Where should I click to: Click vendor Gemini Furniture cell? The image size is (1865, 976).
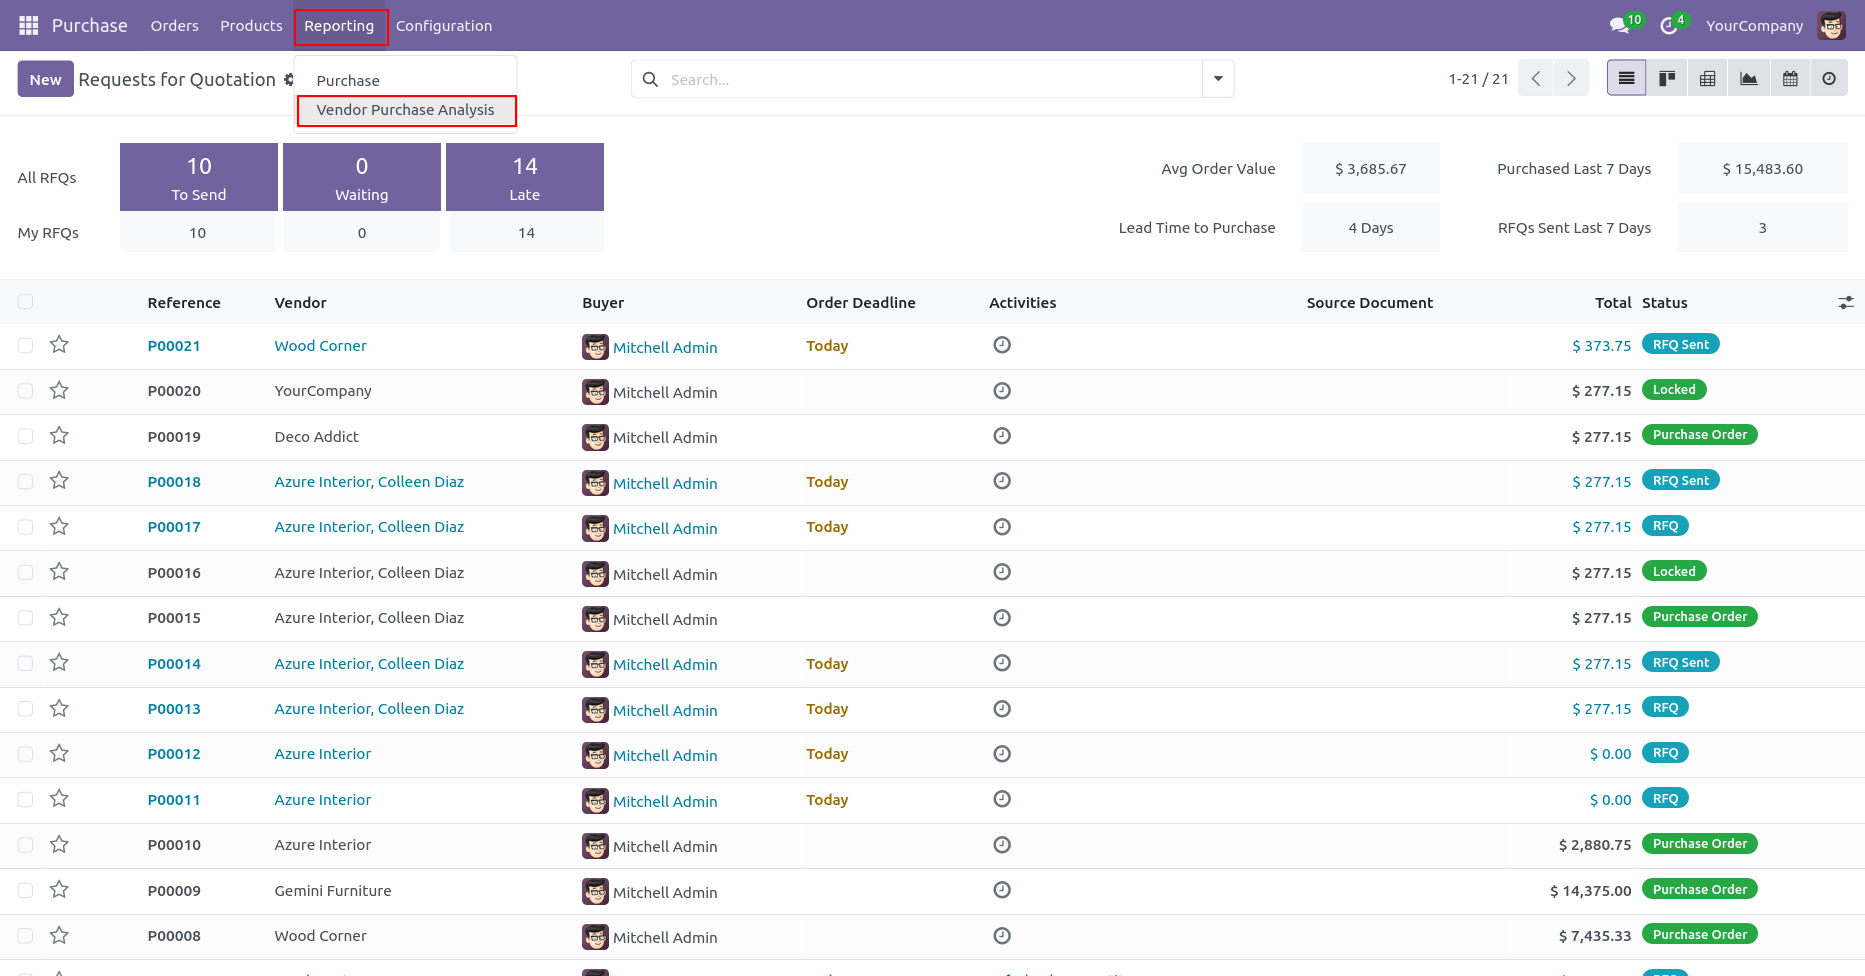pyautogui.click(x=333, y=890)
